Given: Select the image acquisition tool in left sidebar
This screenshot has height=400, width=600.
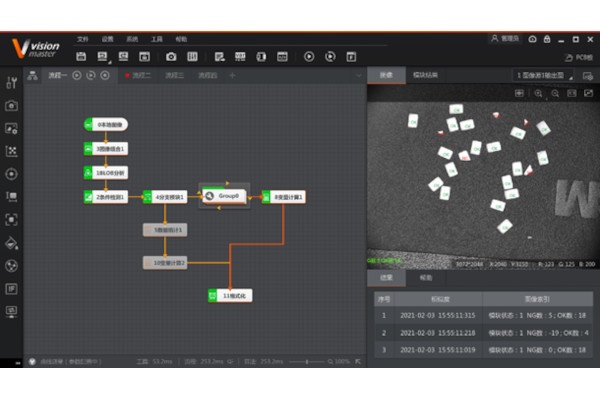Looking at the screenshot, I should point(11,105).
